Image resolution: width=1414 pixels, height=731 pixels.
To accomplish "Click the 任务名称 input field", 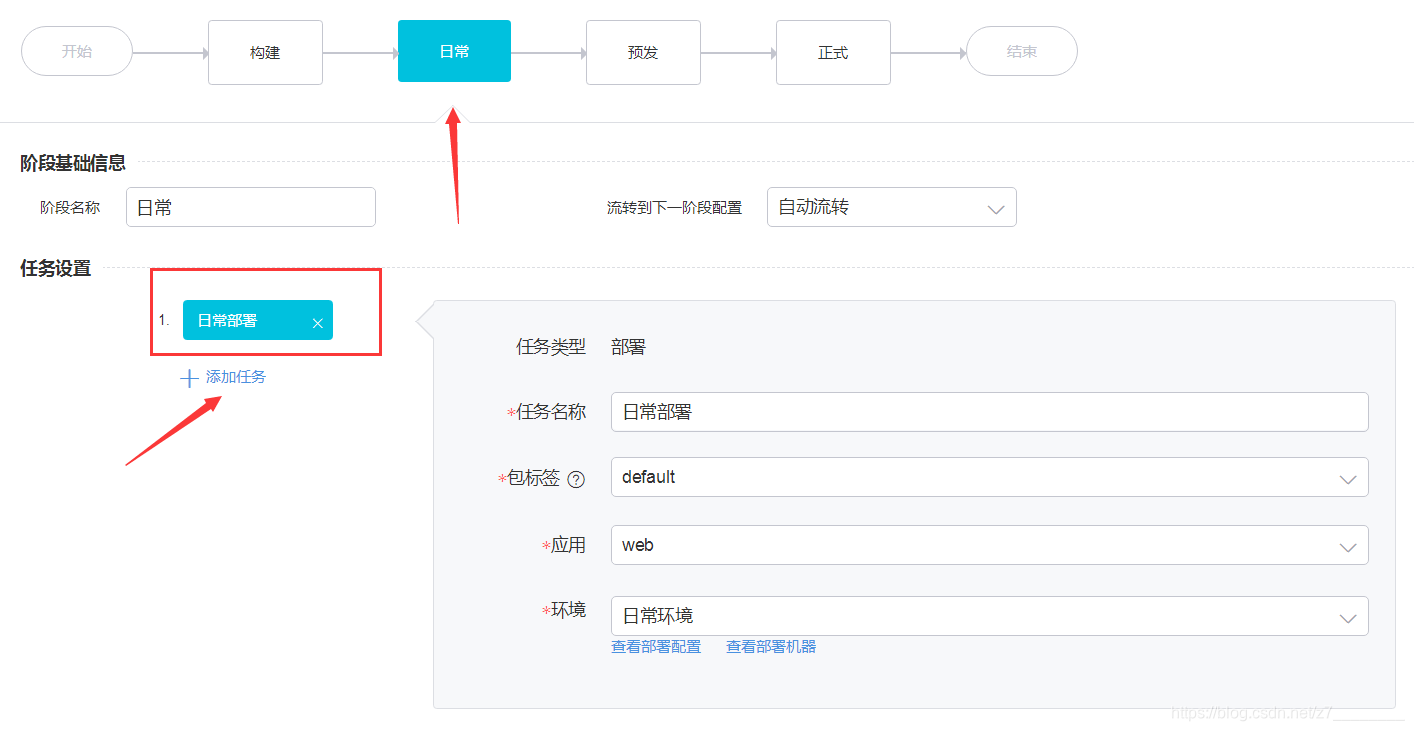I will (x=989, y=411).
